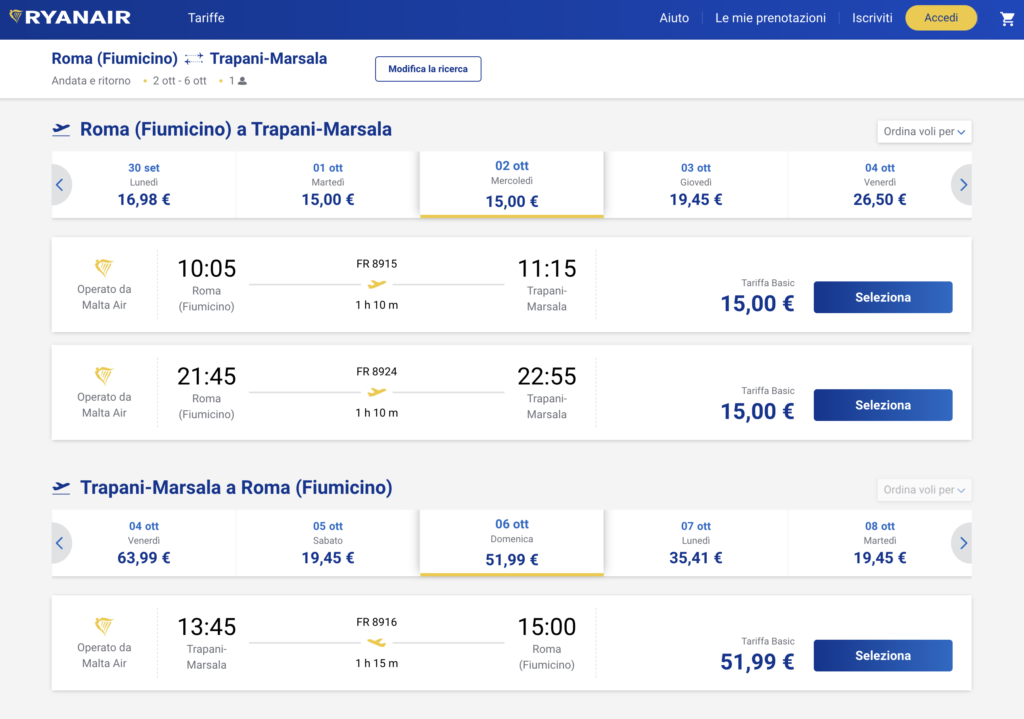1024x719 pixels.
Task: Click the passenger count icon
Action: click(x=242, y=81)
